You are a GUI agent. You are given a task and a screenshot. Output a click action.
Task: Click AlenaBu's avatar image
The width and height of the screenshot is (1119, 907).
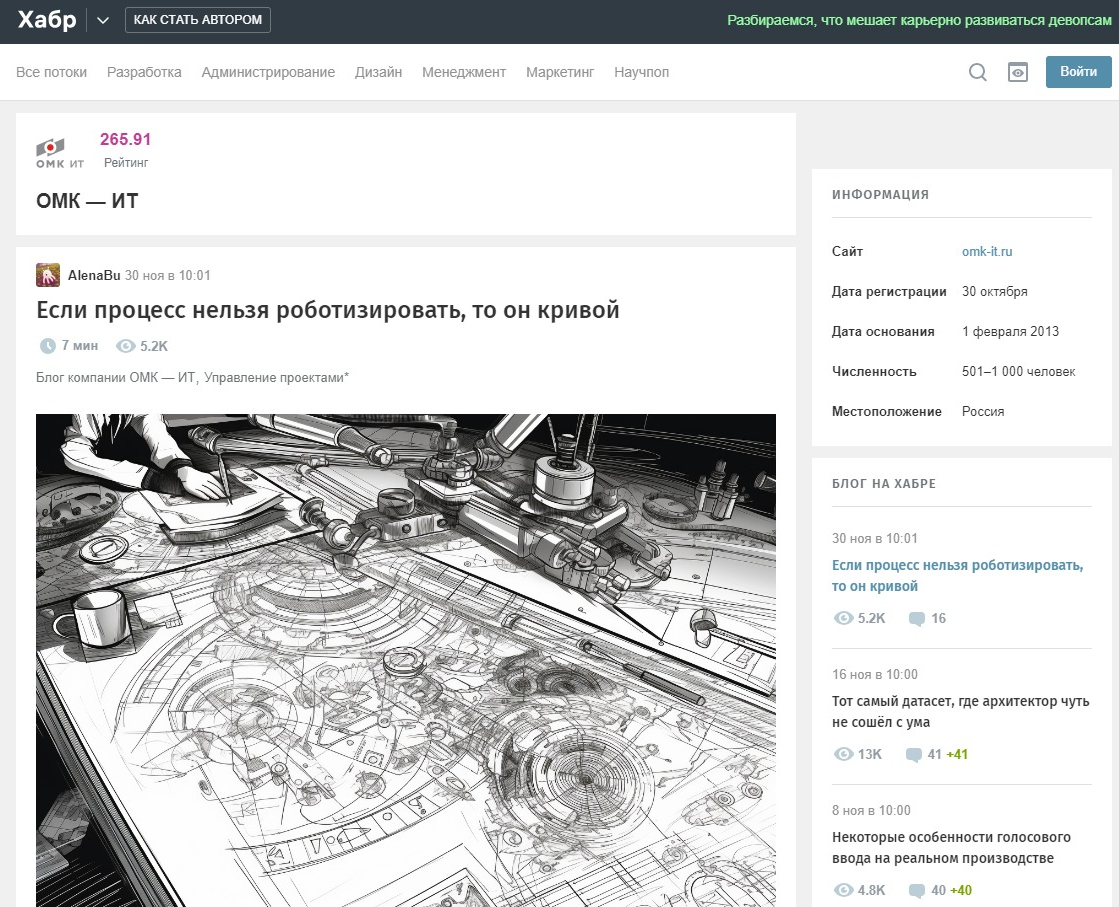click(x=48, y=275)
